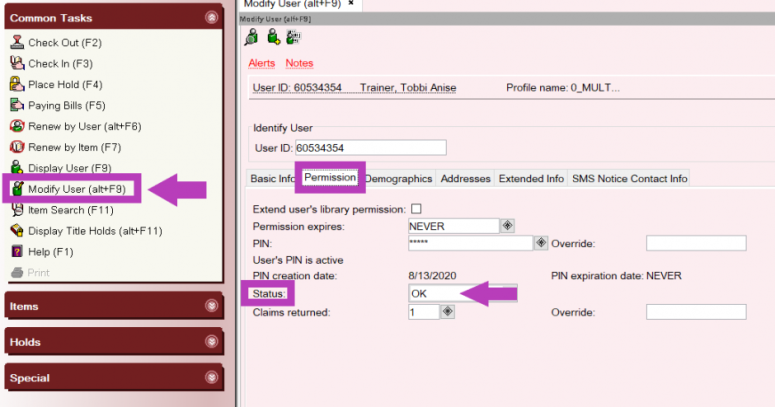Close the Modify User (alt+F9) window tab
This screenshot has width=775, height=407.
pyautogui.click(x=351, y=3)
